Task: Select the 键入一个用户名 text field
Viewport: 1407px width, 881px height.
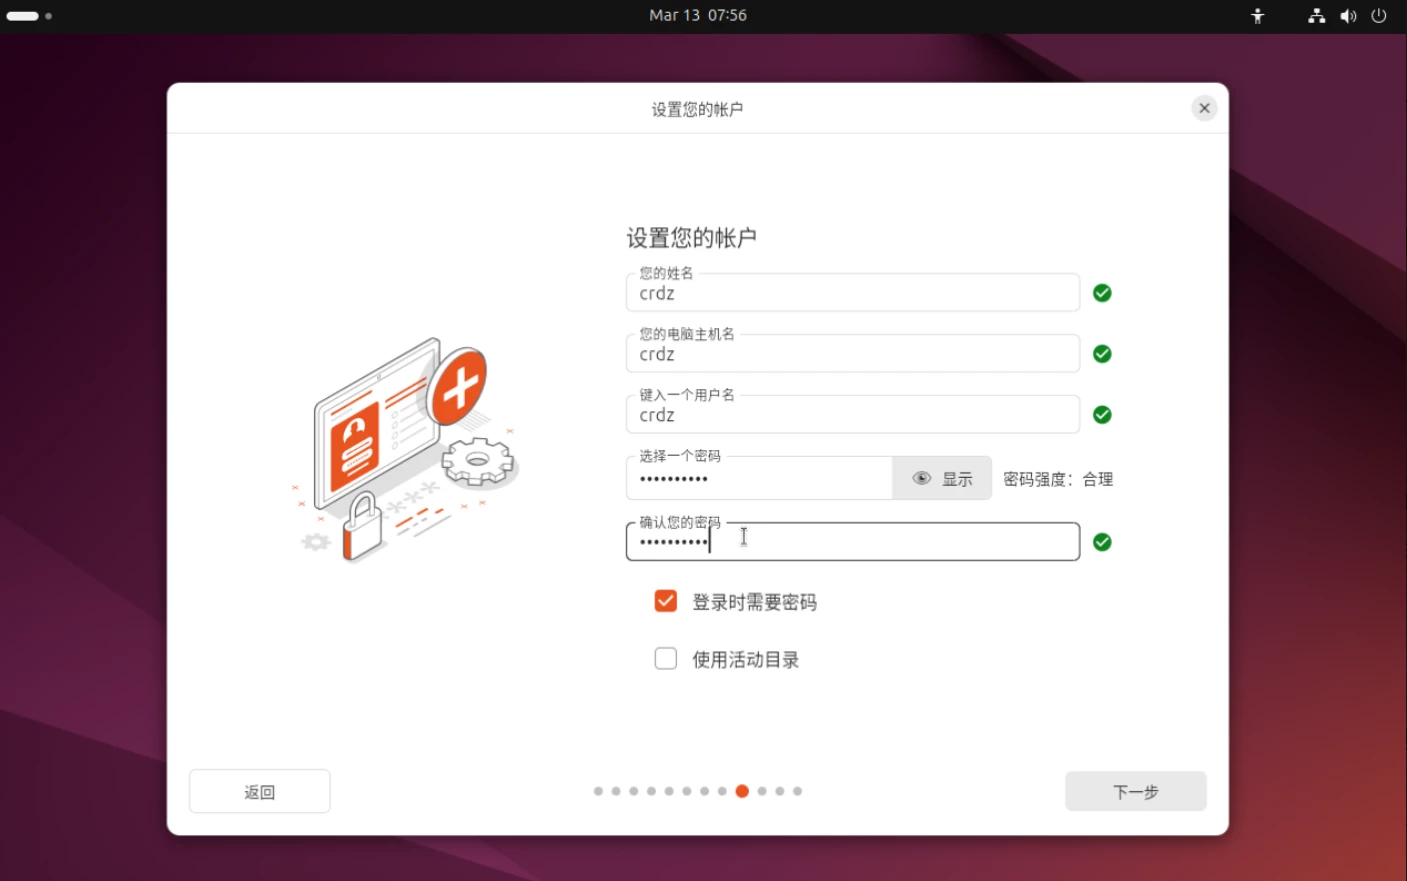Action: tap(852, 416)
